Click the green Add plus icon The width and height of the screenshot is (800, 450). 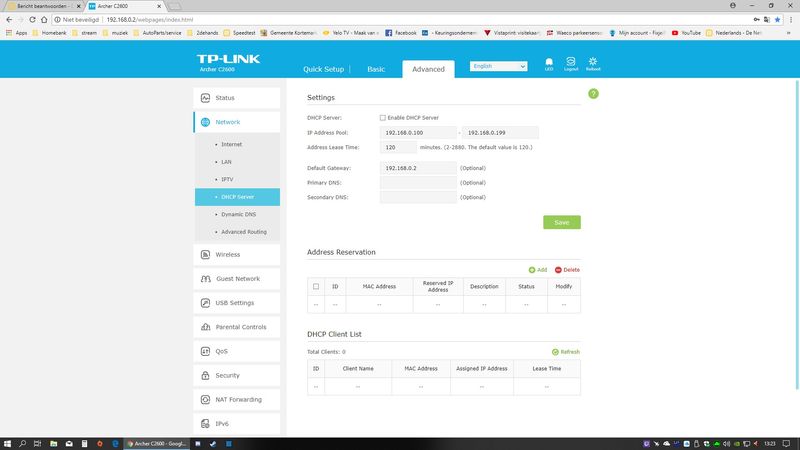click(x=532, y=270)
